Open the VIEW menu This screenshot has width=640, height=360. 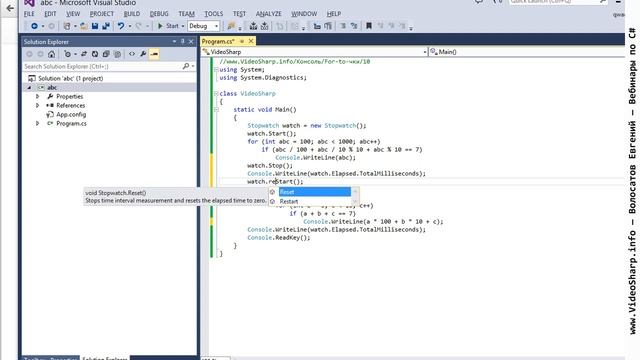(73, 14)
